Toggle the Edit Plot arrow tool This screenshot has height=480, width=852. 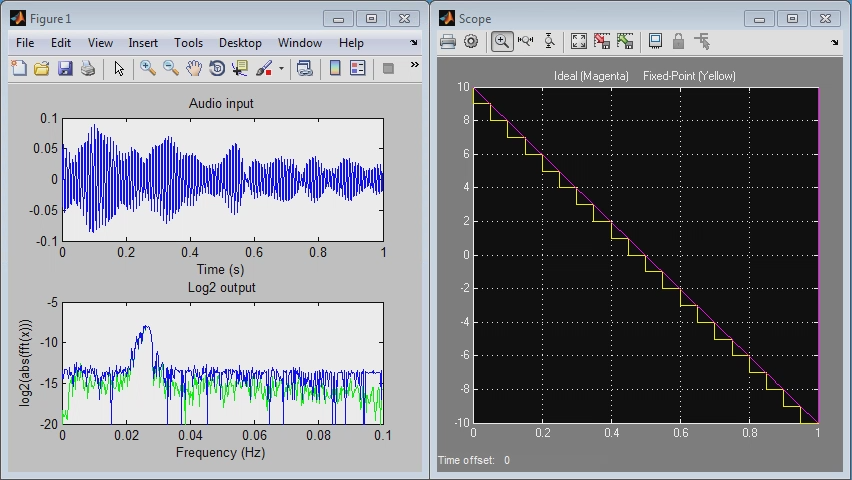[x=119, y=68]
